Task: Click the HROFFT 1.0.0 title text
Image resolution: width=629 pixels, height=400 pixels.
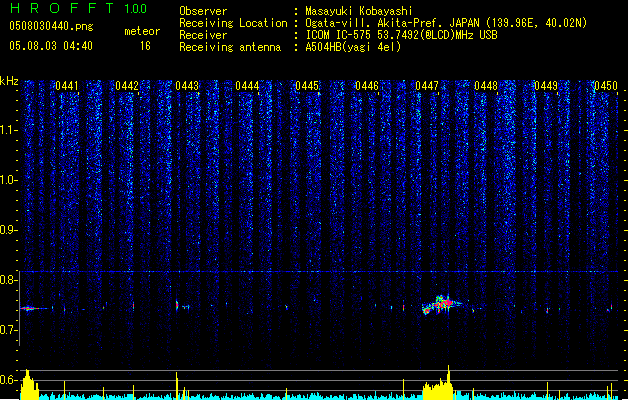Action: point(79,8)
